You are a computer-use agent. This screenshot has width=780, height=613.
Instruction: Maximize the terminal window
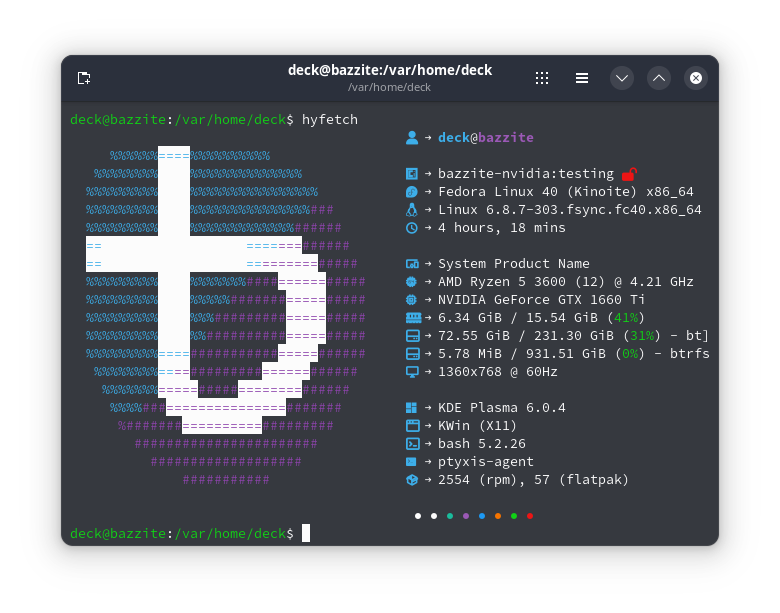tap(659, 78)
